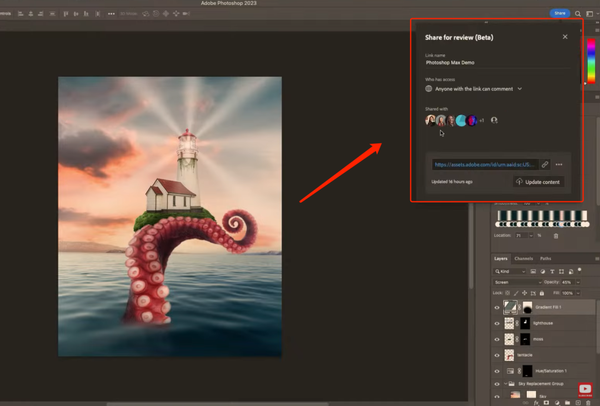Select the lighthouse layer mask thumbnail

click(x=525, y=323)
